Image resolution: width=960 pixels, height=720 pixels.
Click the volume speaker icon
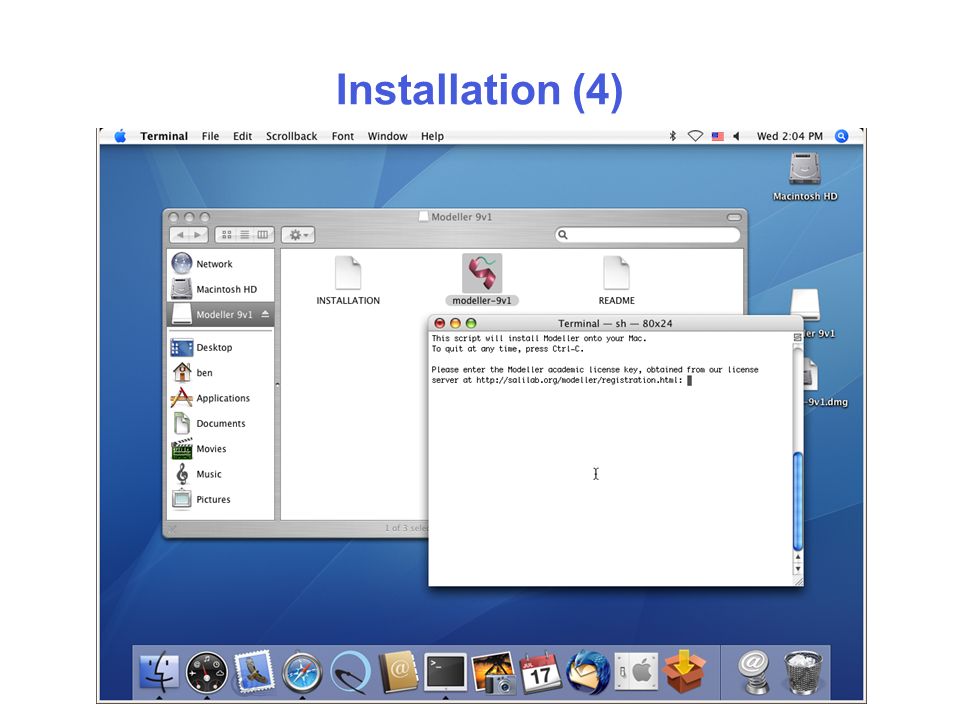(737, 136)
